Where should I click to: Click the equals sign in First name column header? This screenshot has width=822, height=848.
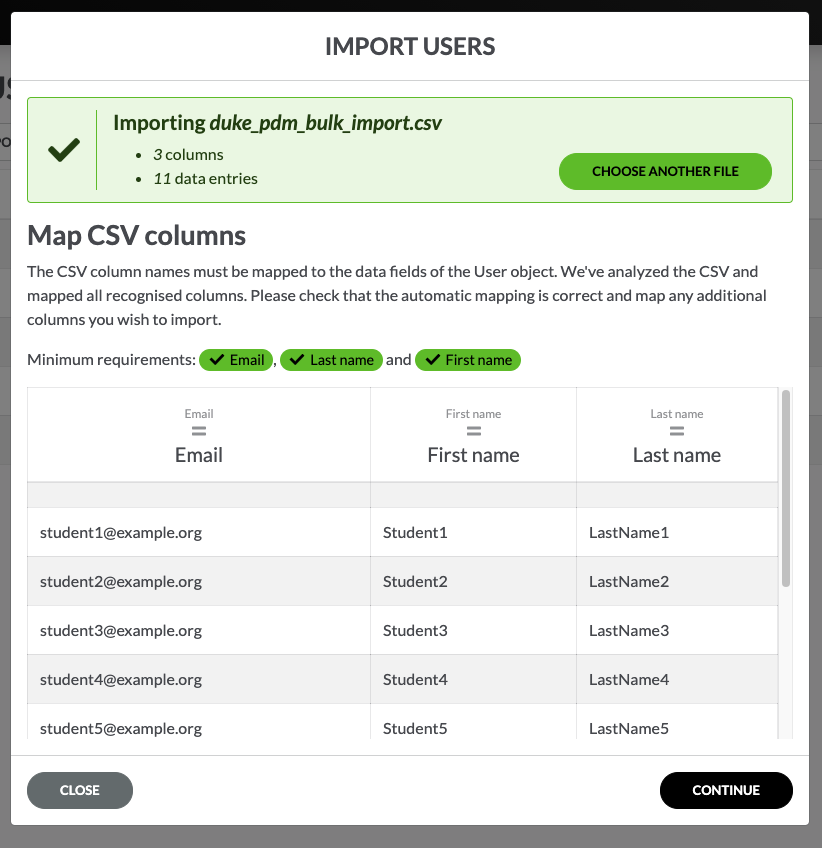473,432
